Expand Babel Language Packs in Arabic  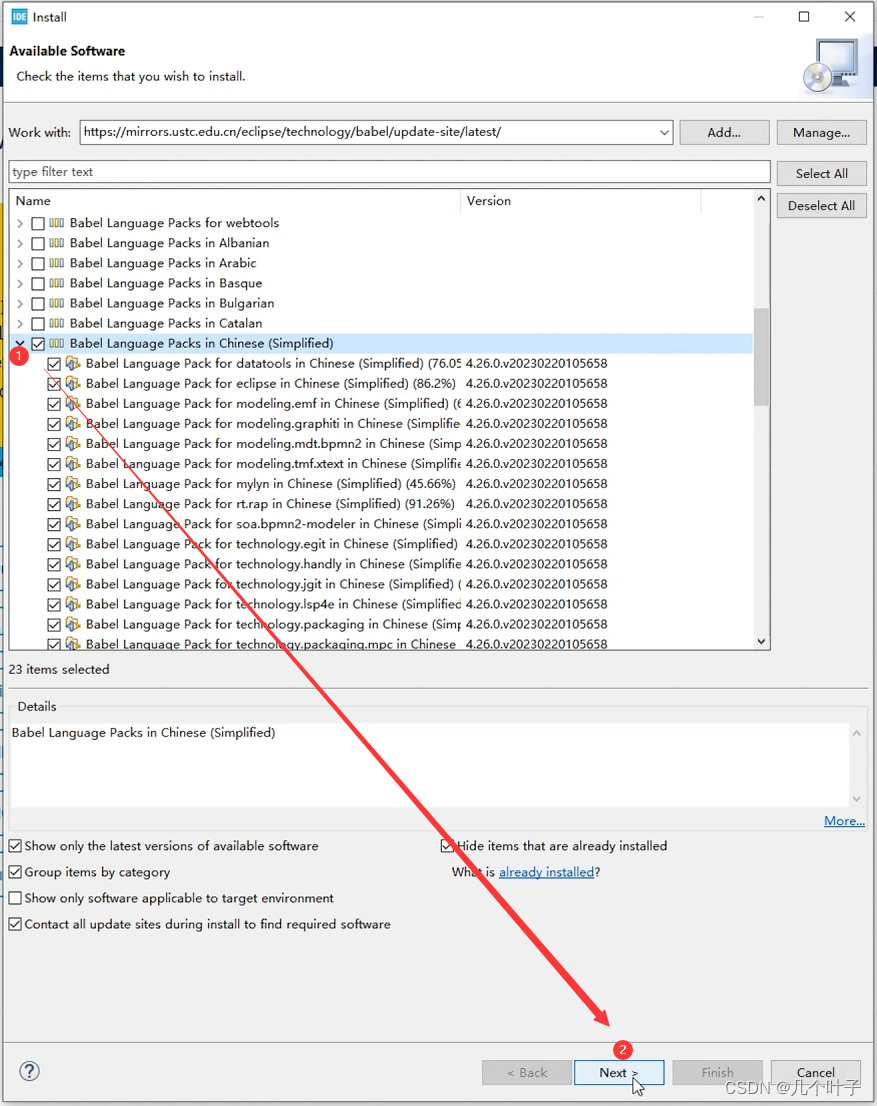tap(20, 263)
